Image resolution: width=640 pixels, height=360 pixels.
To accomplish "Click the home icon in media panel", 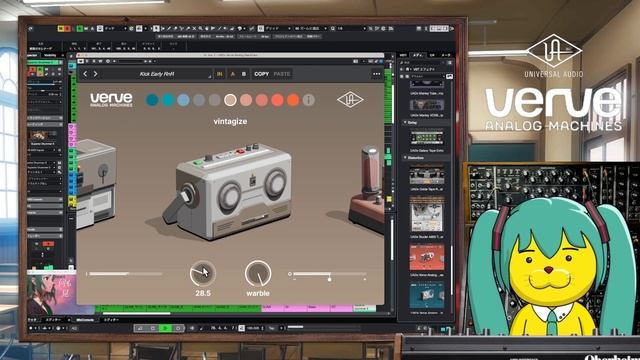I will point(407,69).
